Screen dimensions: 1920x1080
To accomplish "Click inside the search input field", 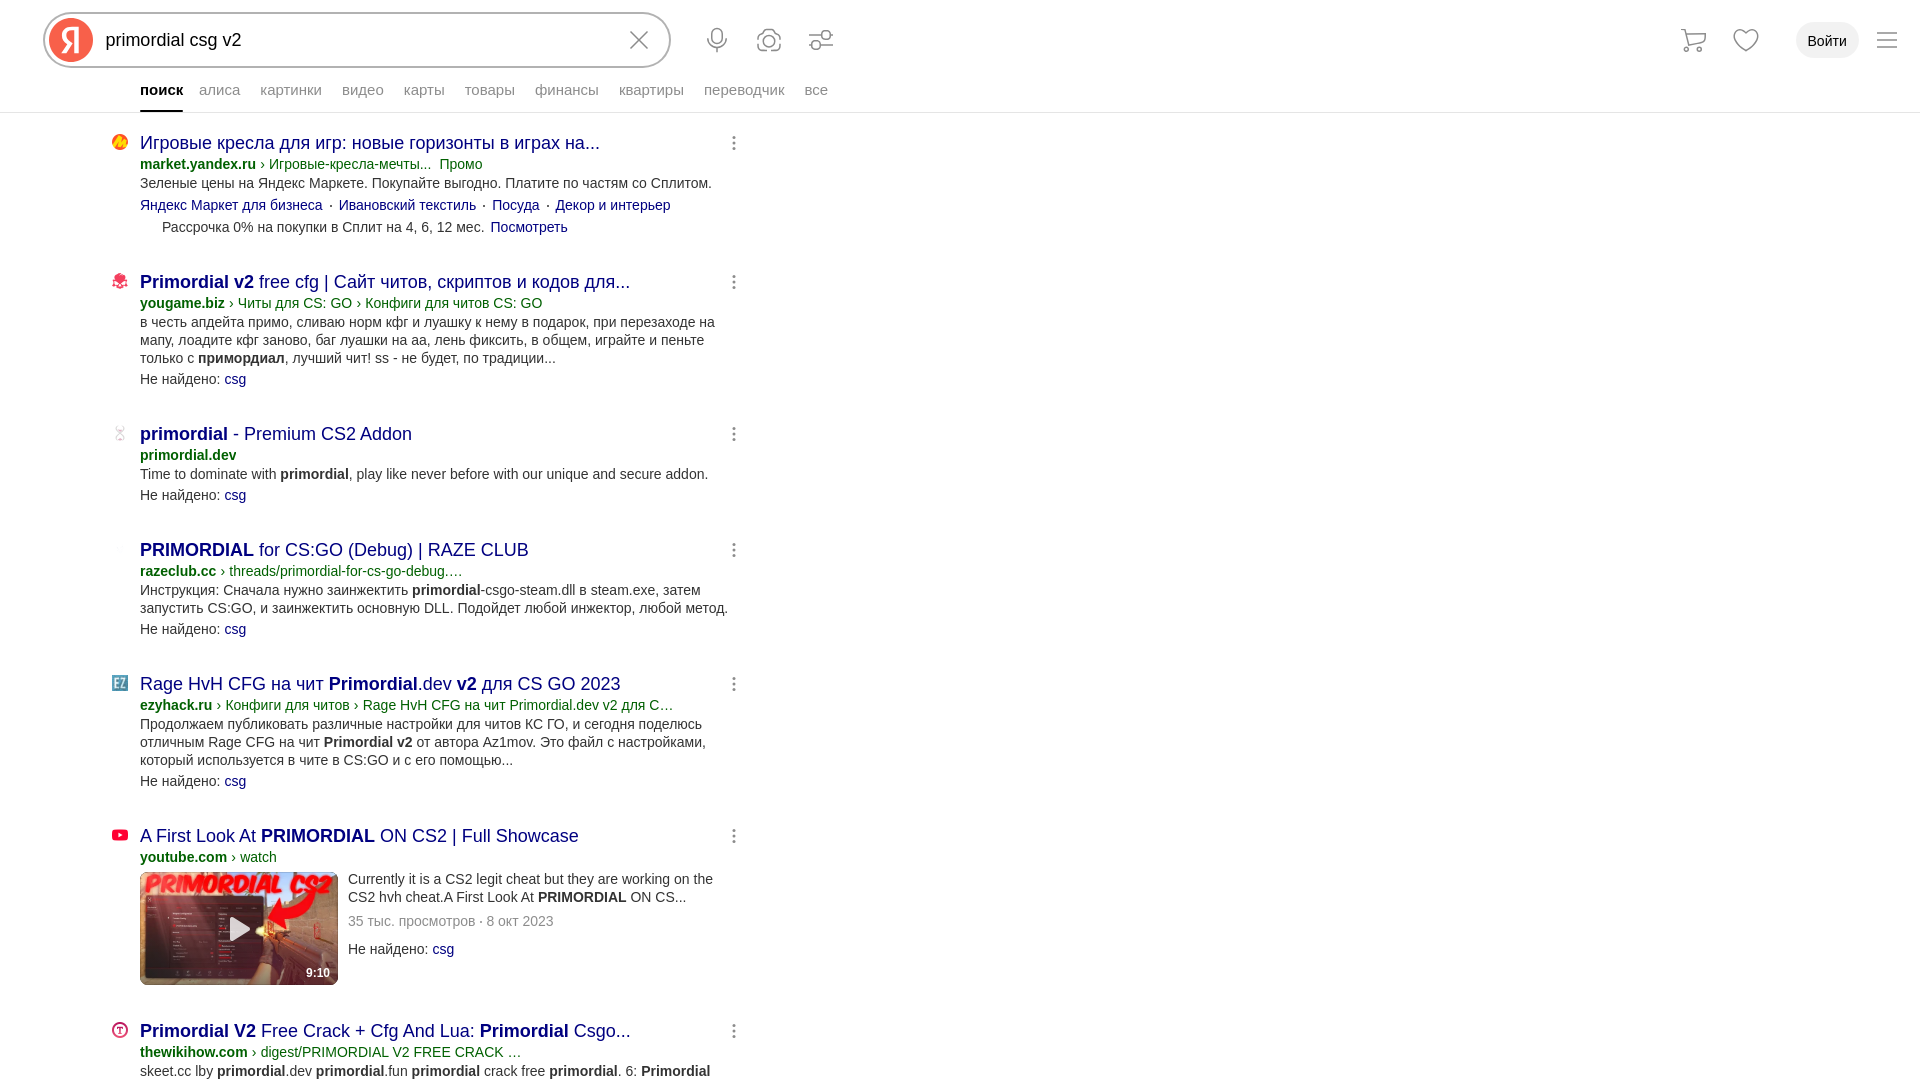I will [x=350, y=40].
